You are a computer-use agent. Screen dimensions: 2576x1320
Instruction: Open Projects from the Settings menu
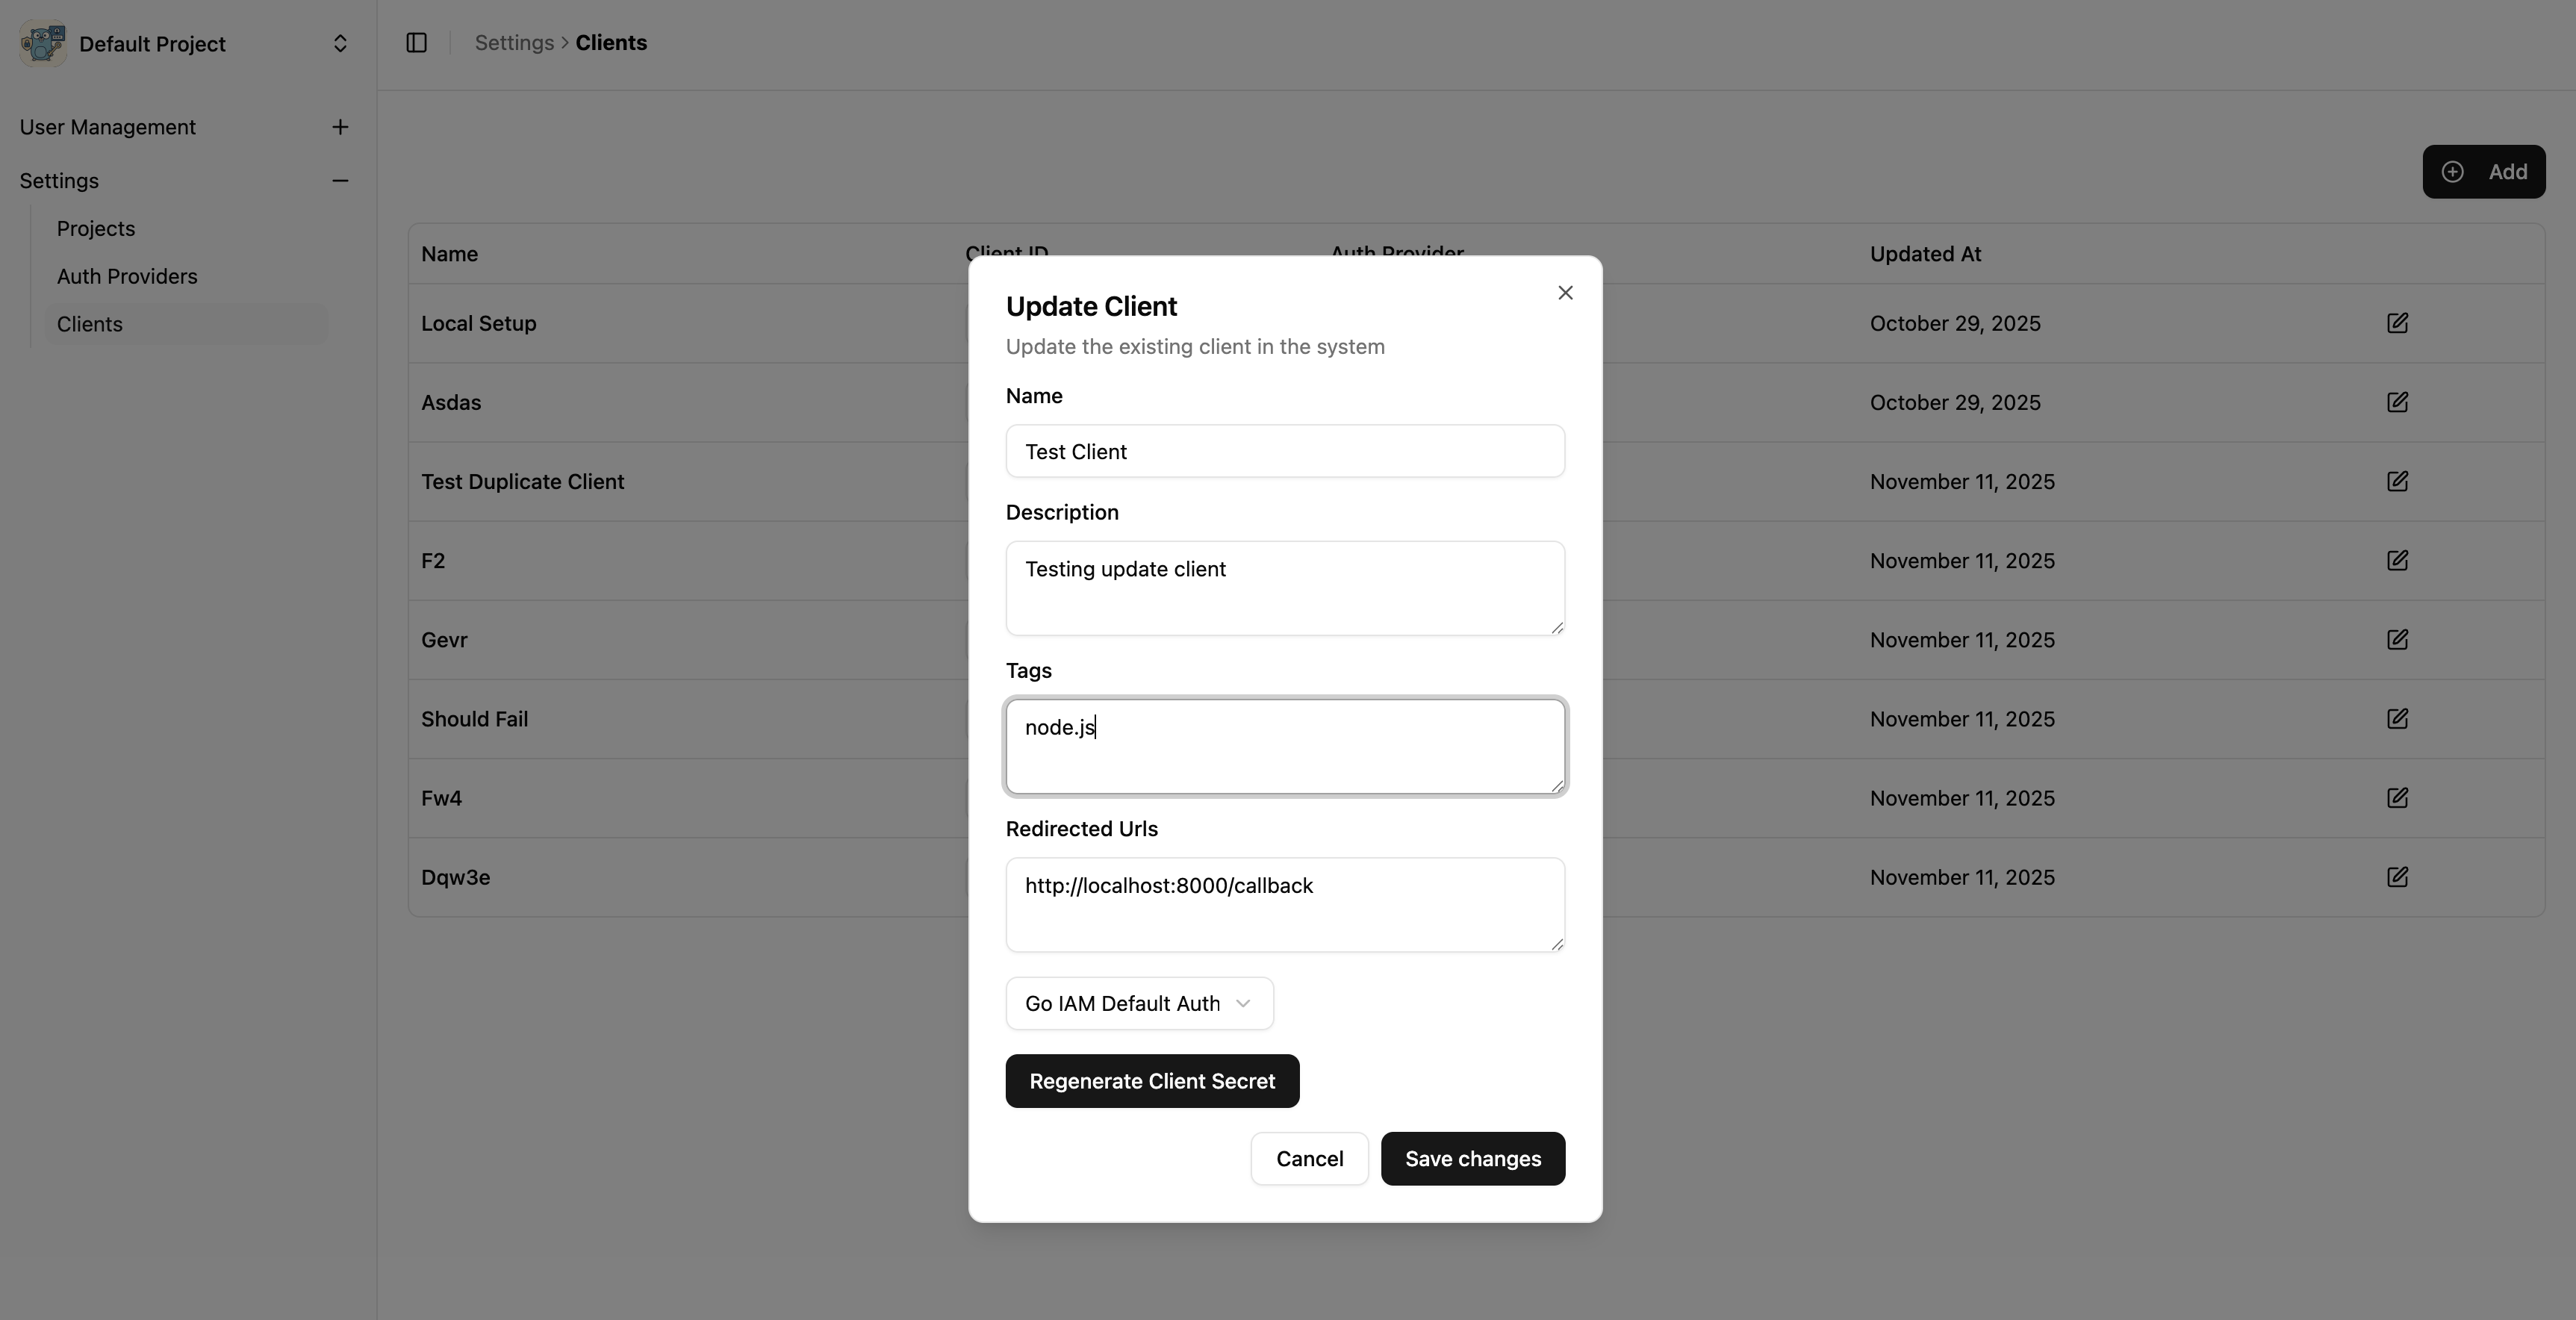(96, 228)
